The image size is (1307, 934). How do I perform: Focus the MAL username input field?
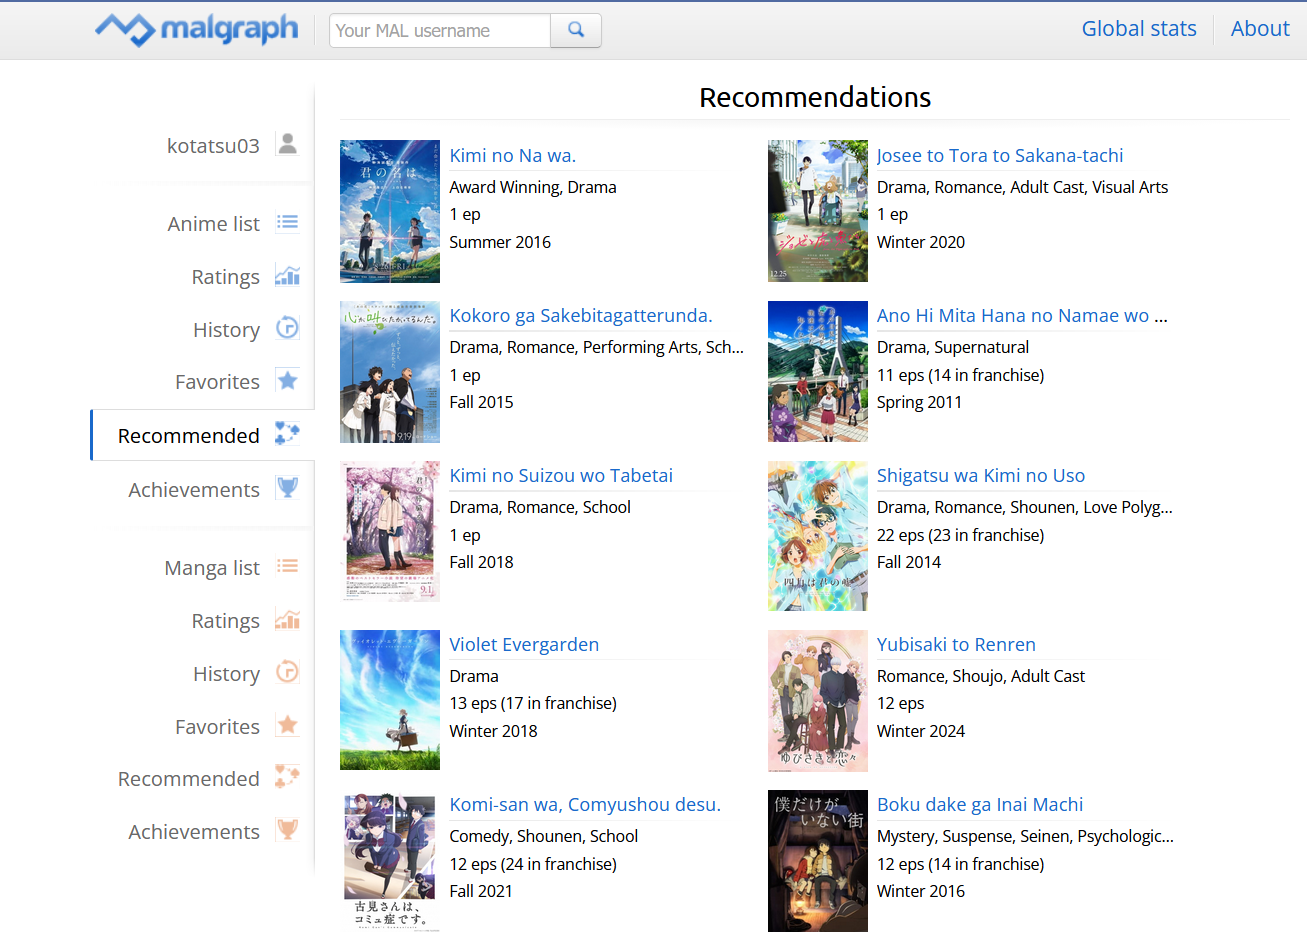coord(440,31)
